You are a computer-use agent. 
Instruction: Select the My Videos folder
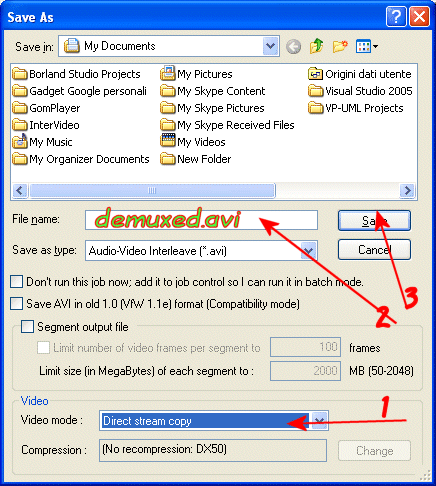tap(193, 142)
